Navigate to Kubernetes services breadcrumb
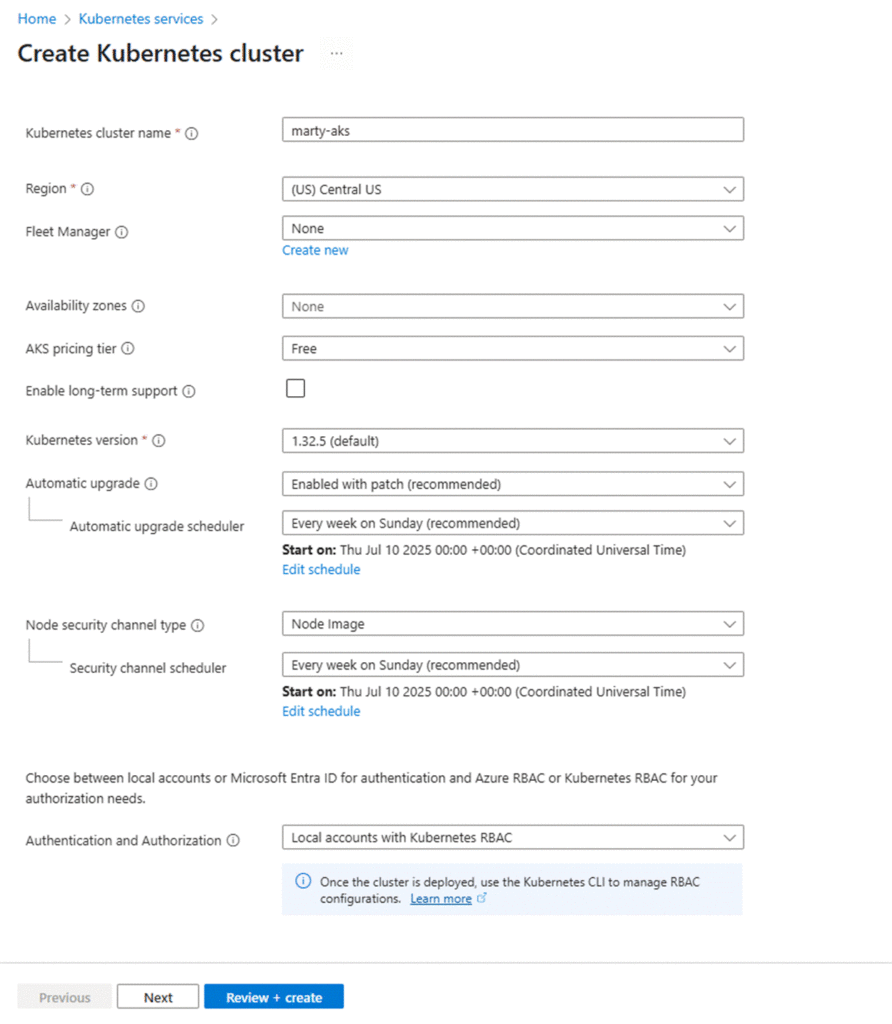Screen dimensions: 892x1024 click(x=141, y=19)
